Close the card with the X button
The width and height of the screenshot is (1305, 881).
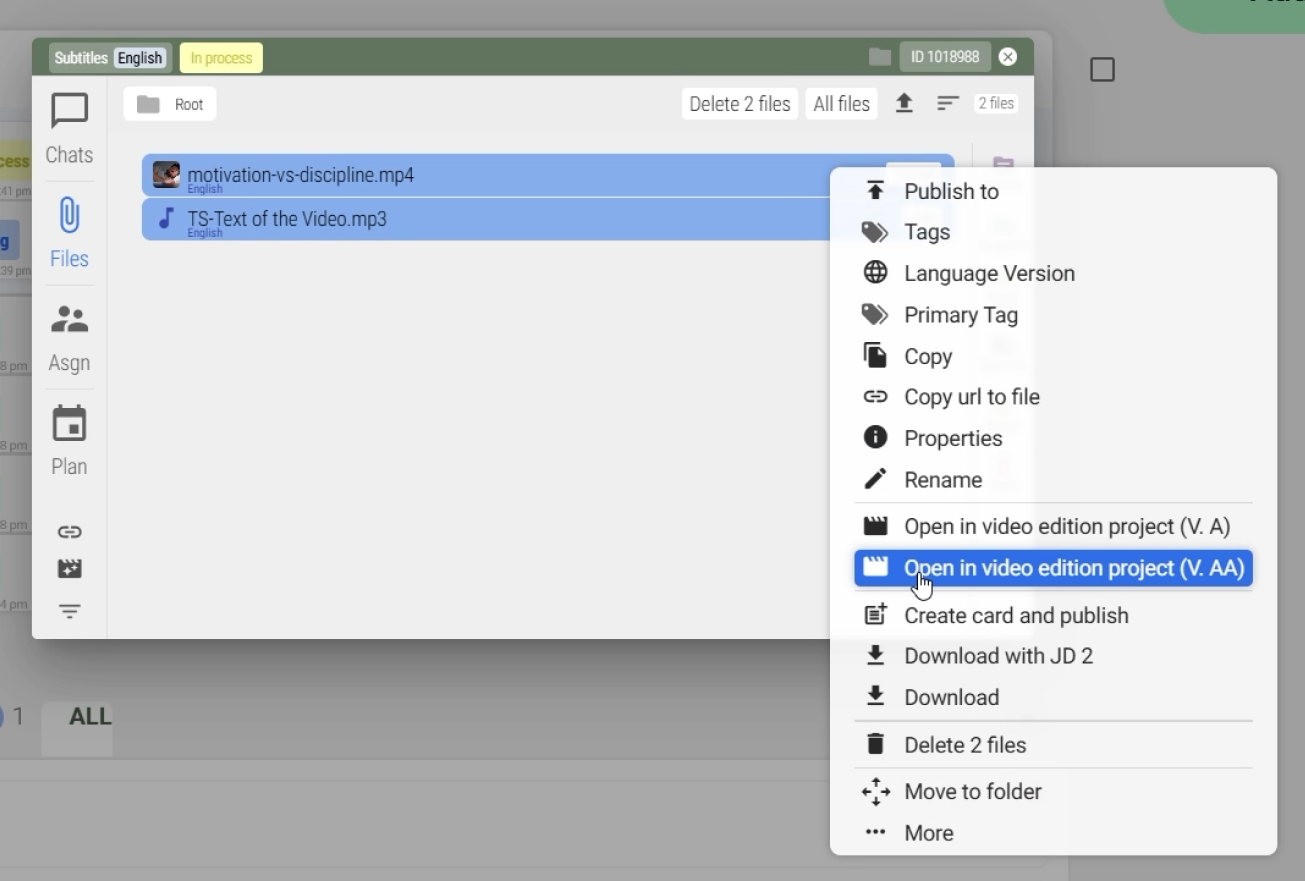(1008, 57)
